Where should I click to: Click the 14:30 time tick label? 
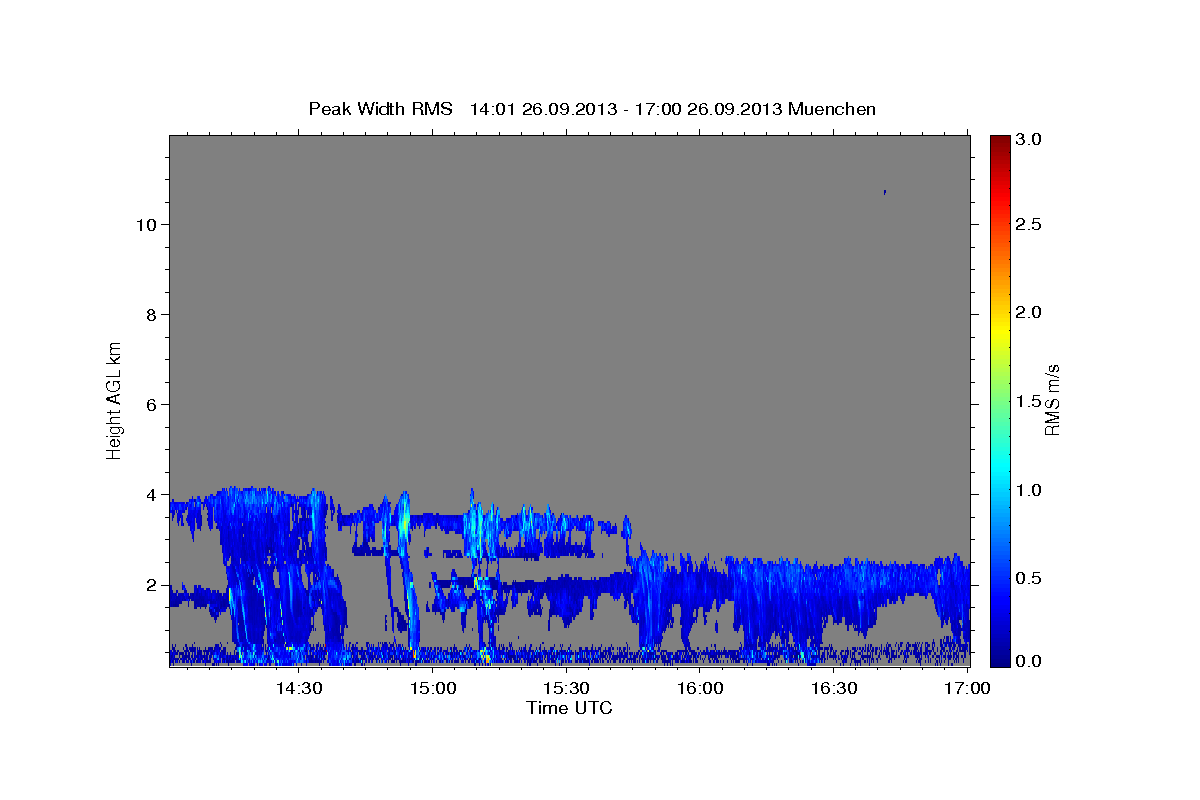pyautogui.click(x=298, y=688)
